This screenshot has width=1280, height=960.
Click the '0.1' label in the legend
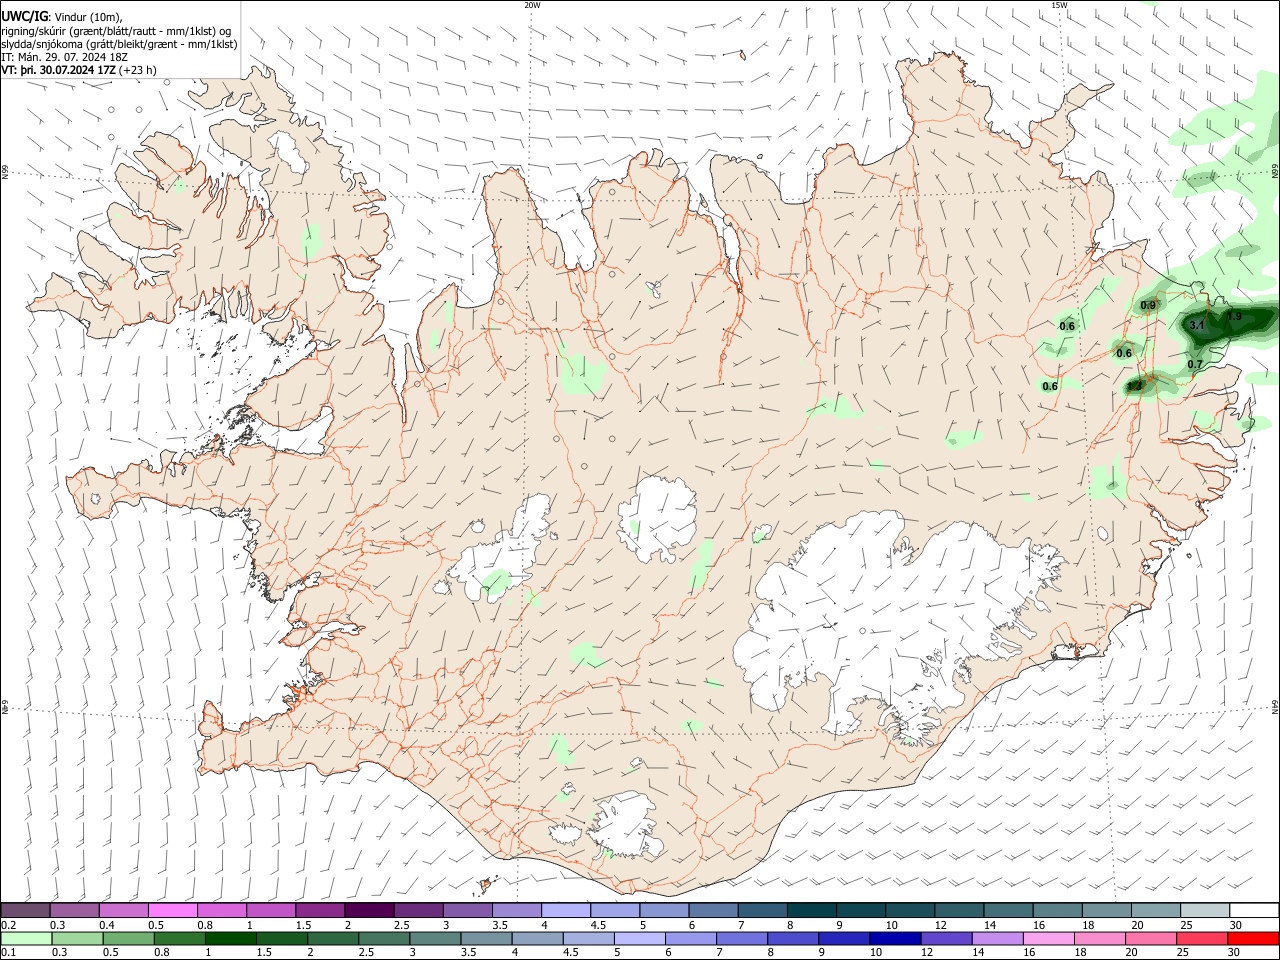[9, 953]
